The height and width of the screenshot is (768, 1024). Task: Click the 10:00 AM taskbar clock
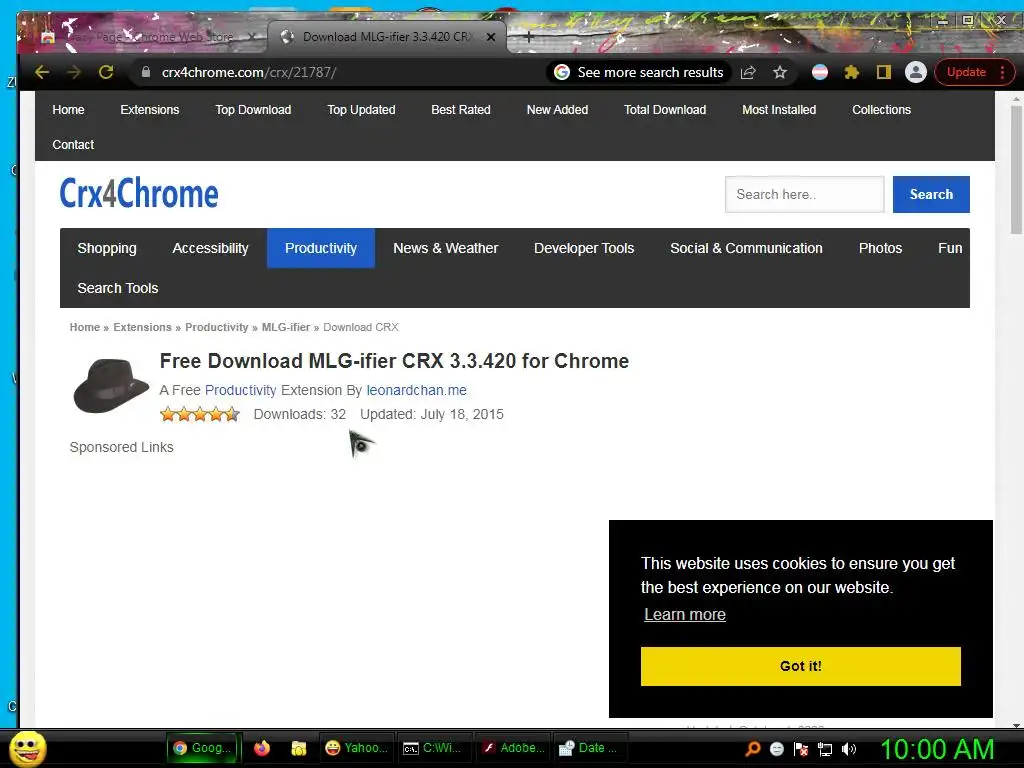click(x=937, y=749)
